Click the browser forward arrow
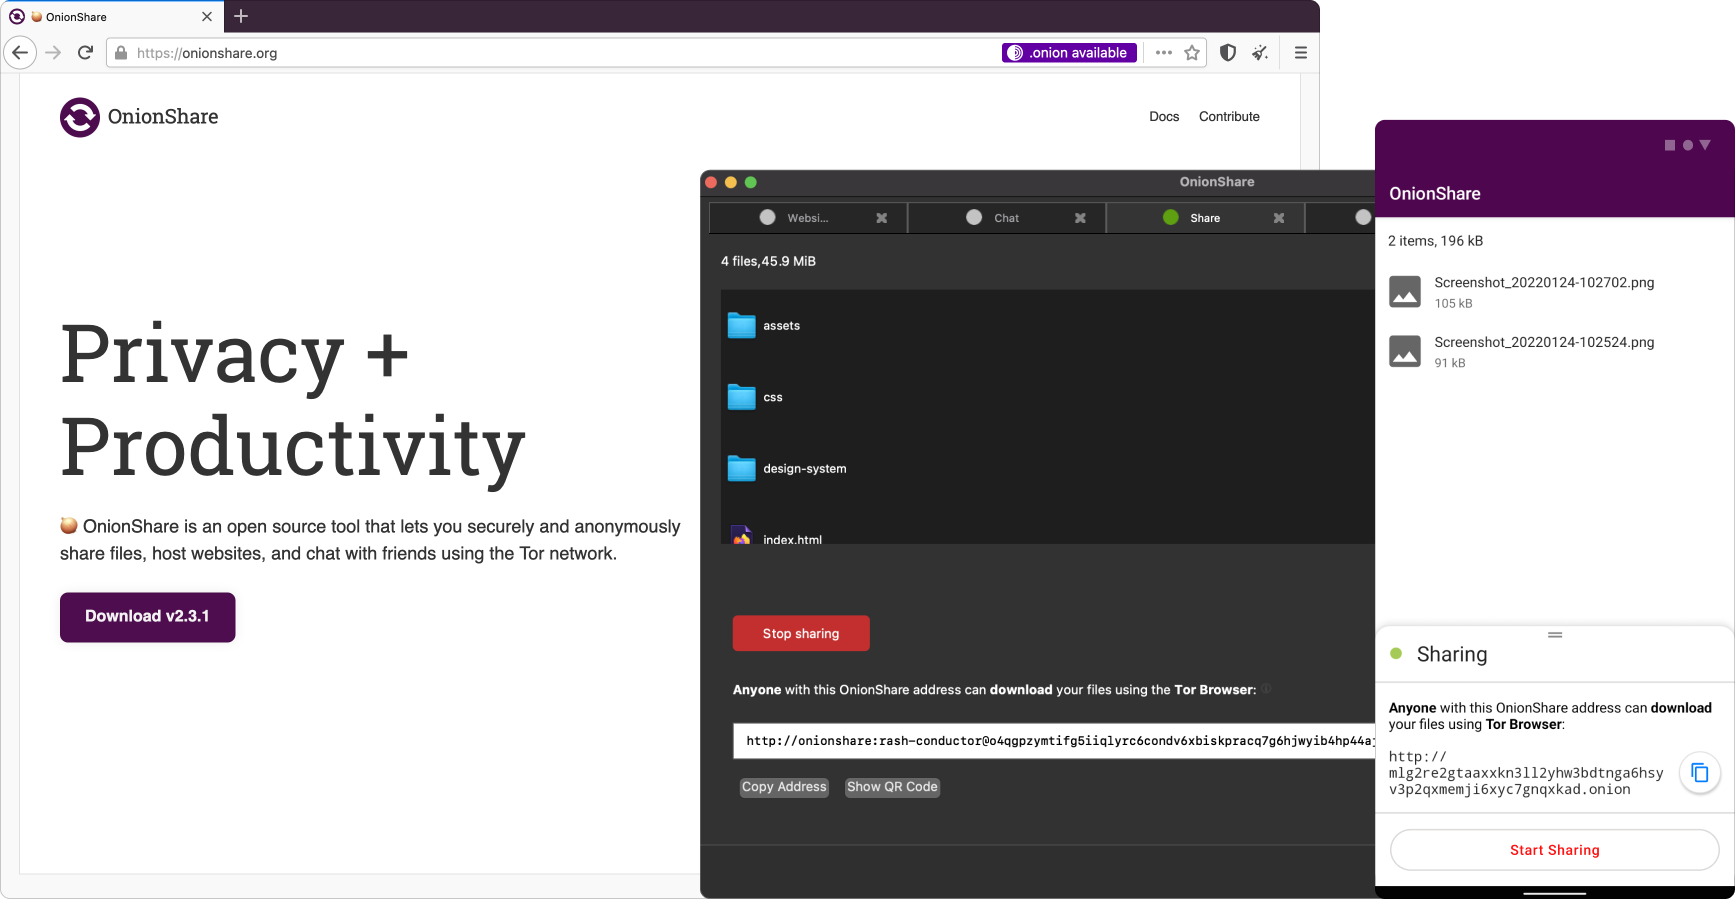This screenshot has width=1735, height=899. coord(54,53)
